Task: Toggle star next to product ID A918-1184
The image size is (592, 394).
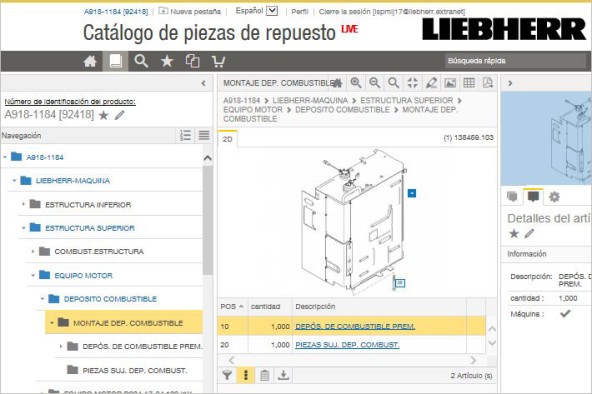Action: 103,115
